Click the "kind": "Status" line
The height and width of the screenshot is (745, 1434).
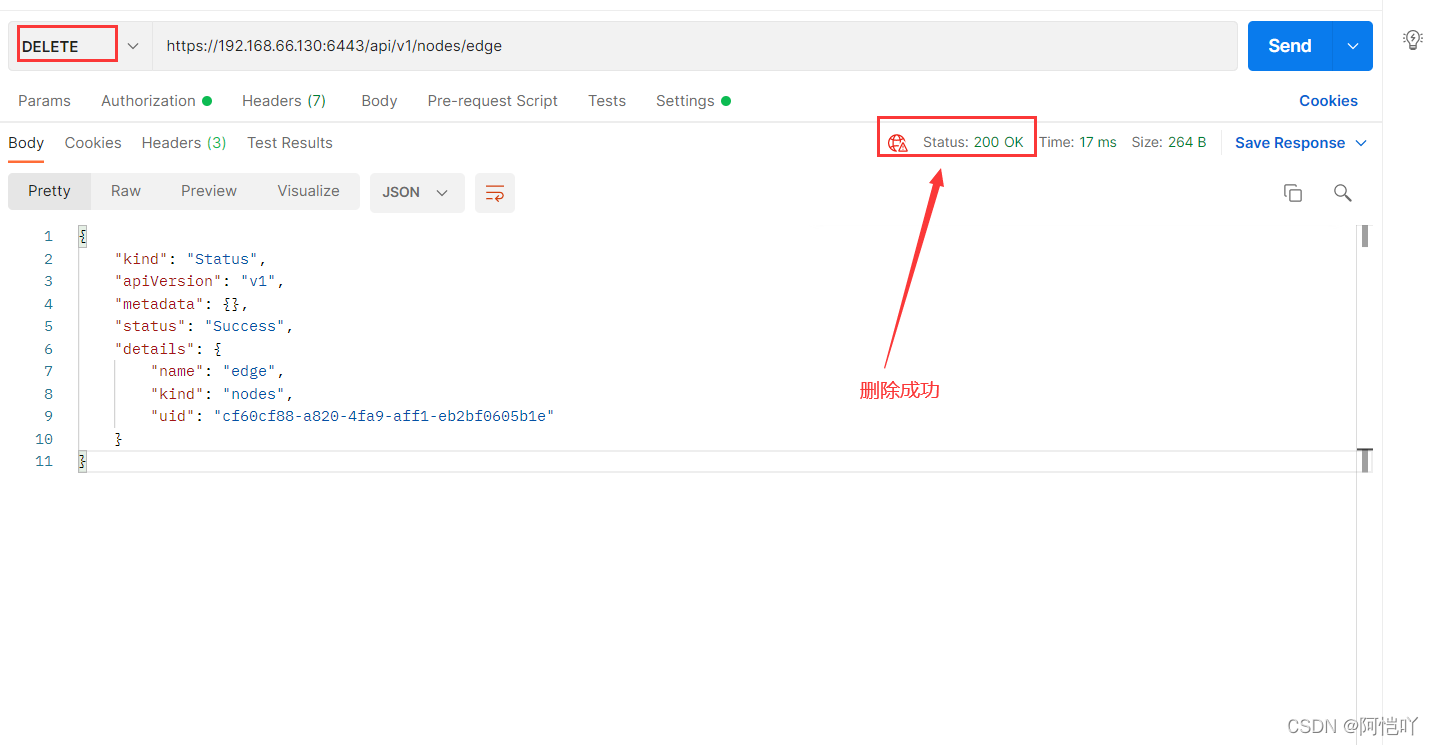point(190,259)
